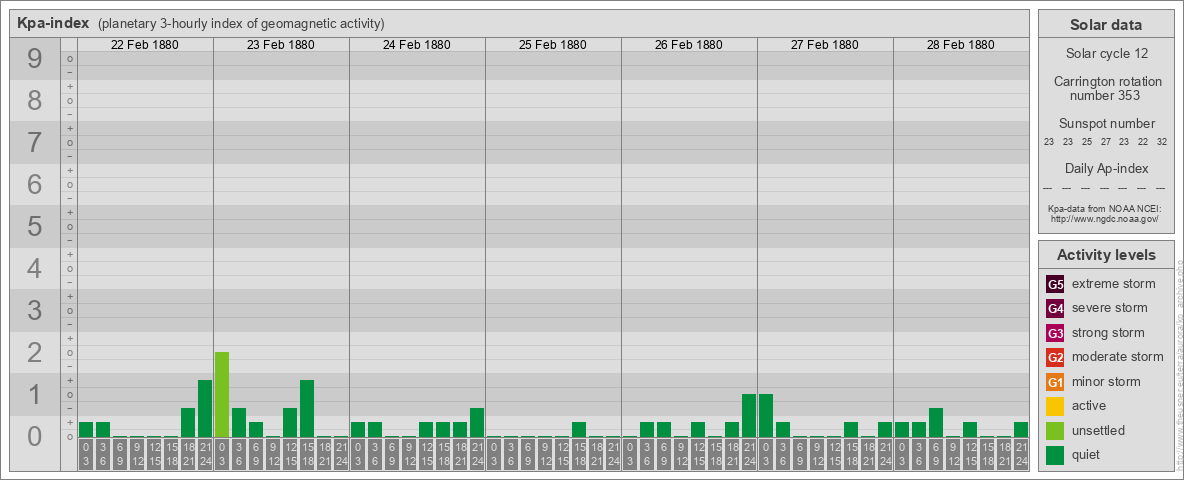Click the 'moderate storm' legend label
1184x480 pixels.
[1118, 357]
